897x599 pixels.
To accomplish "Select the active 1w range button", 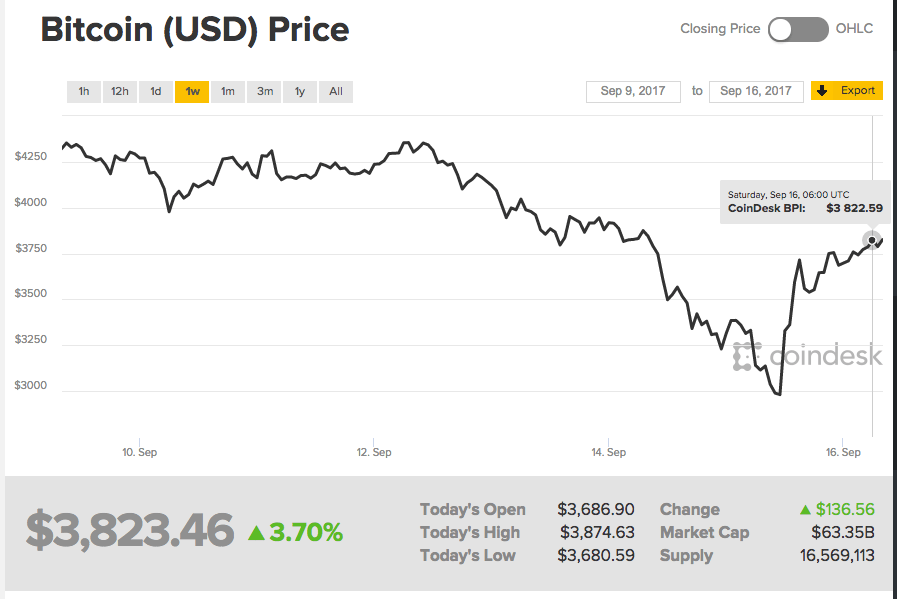I will pos(192,91).
